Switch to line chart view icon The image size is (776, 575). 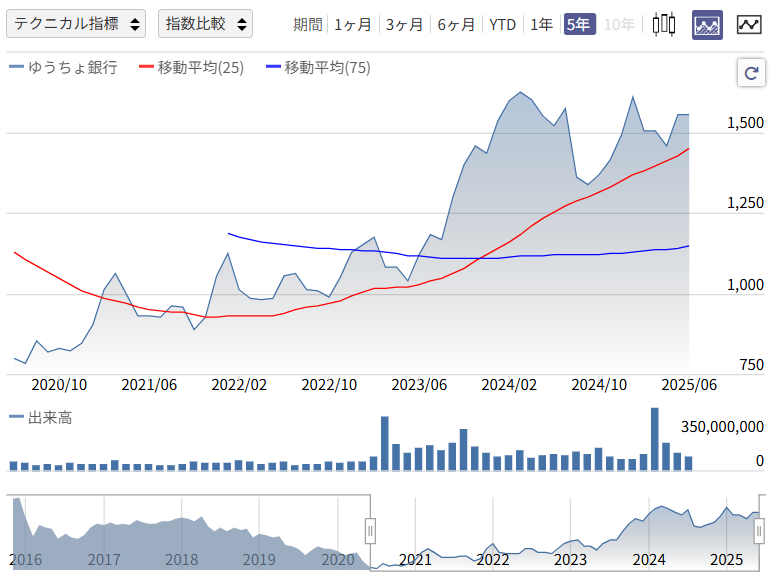tap(749, 24)
